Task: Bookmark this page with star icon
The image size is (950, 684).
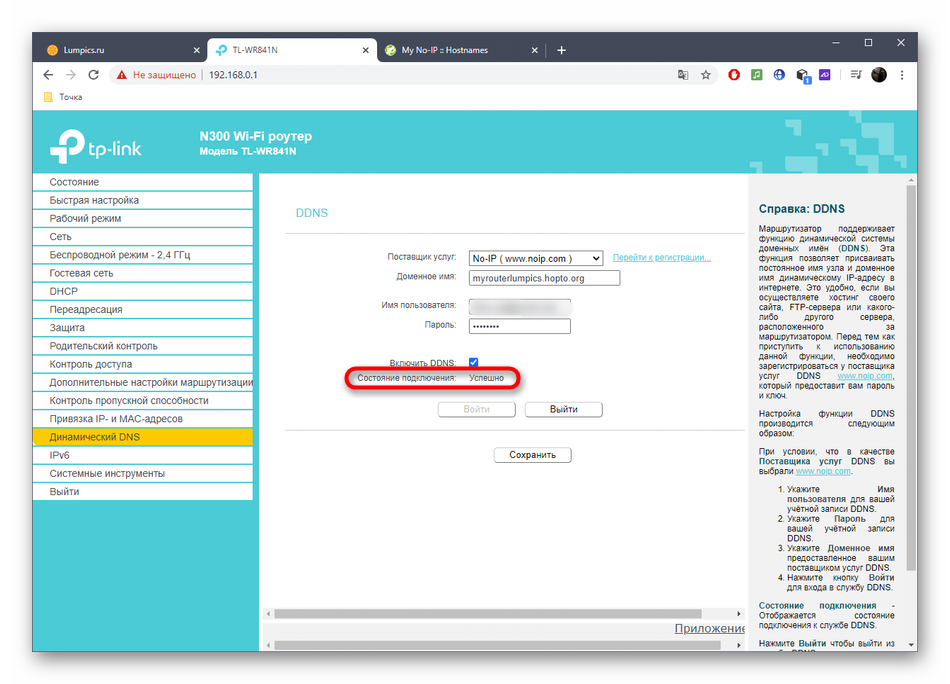Action: [x=706, y=75]
